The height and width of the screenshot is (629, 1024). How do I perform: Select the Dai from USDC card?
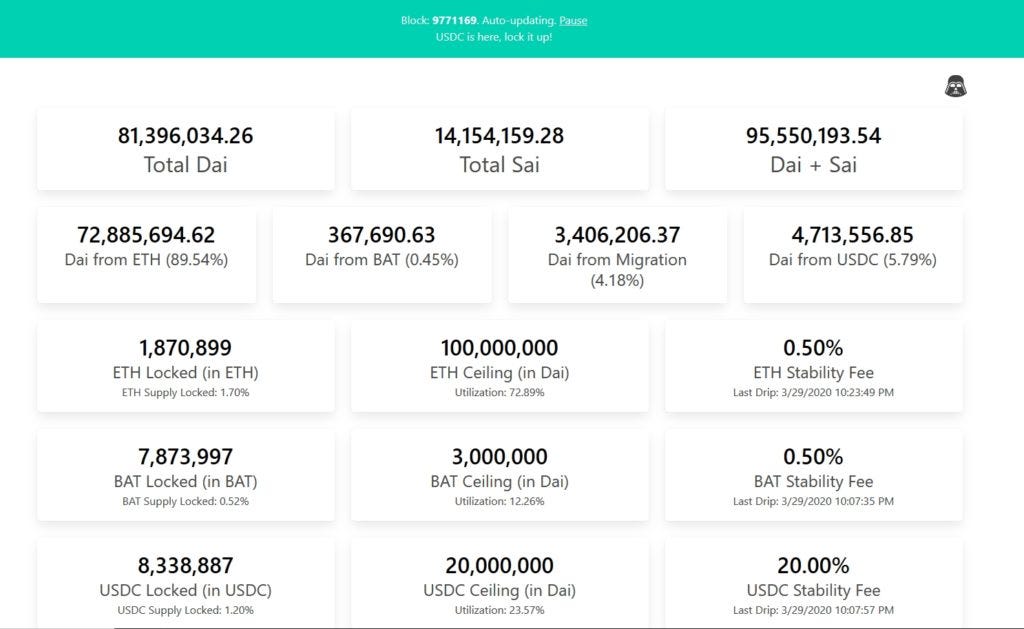click(853, 254)
